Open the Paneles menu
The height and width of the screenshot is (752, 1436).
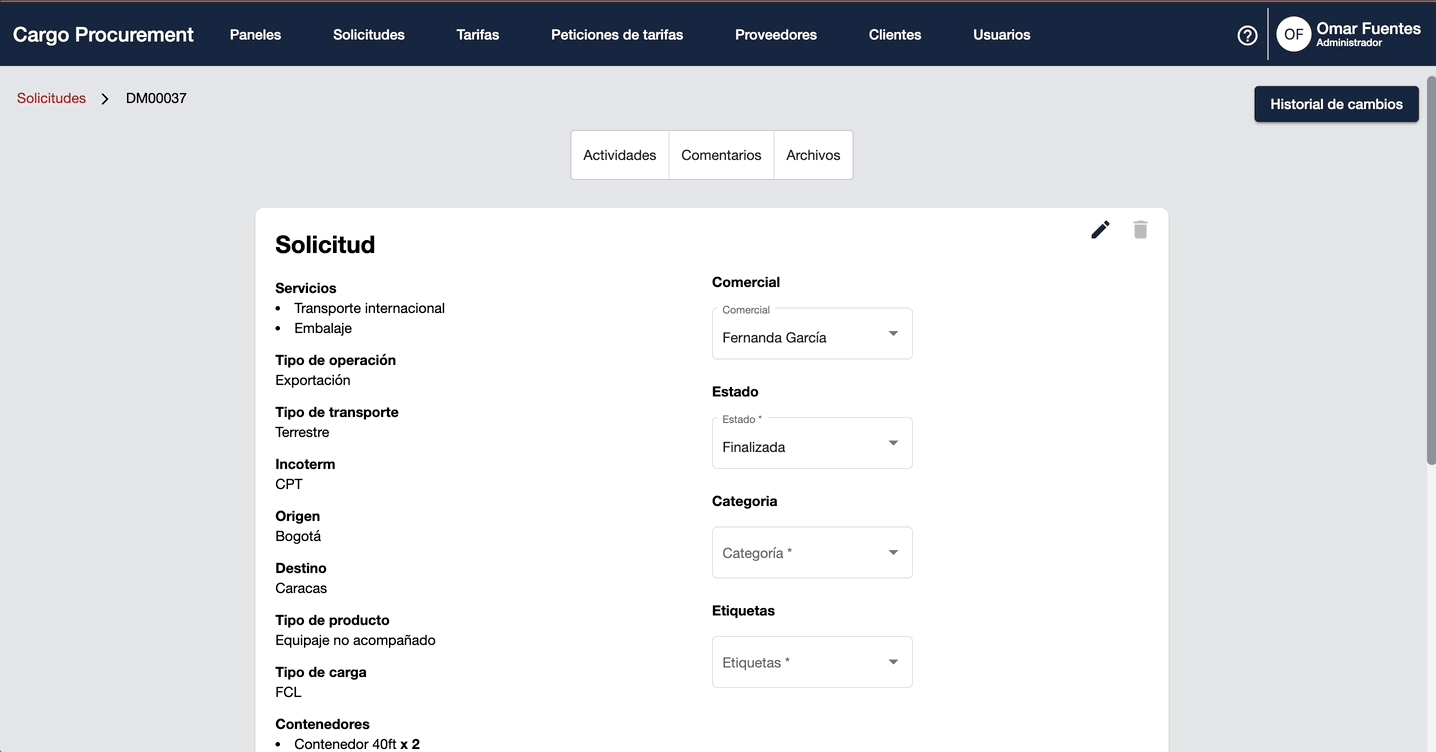pos(255,35)
